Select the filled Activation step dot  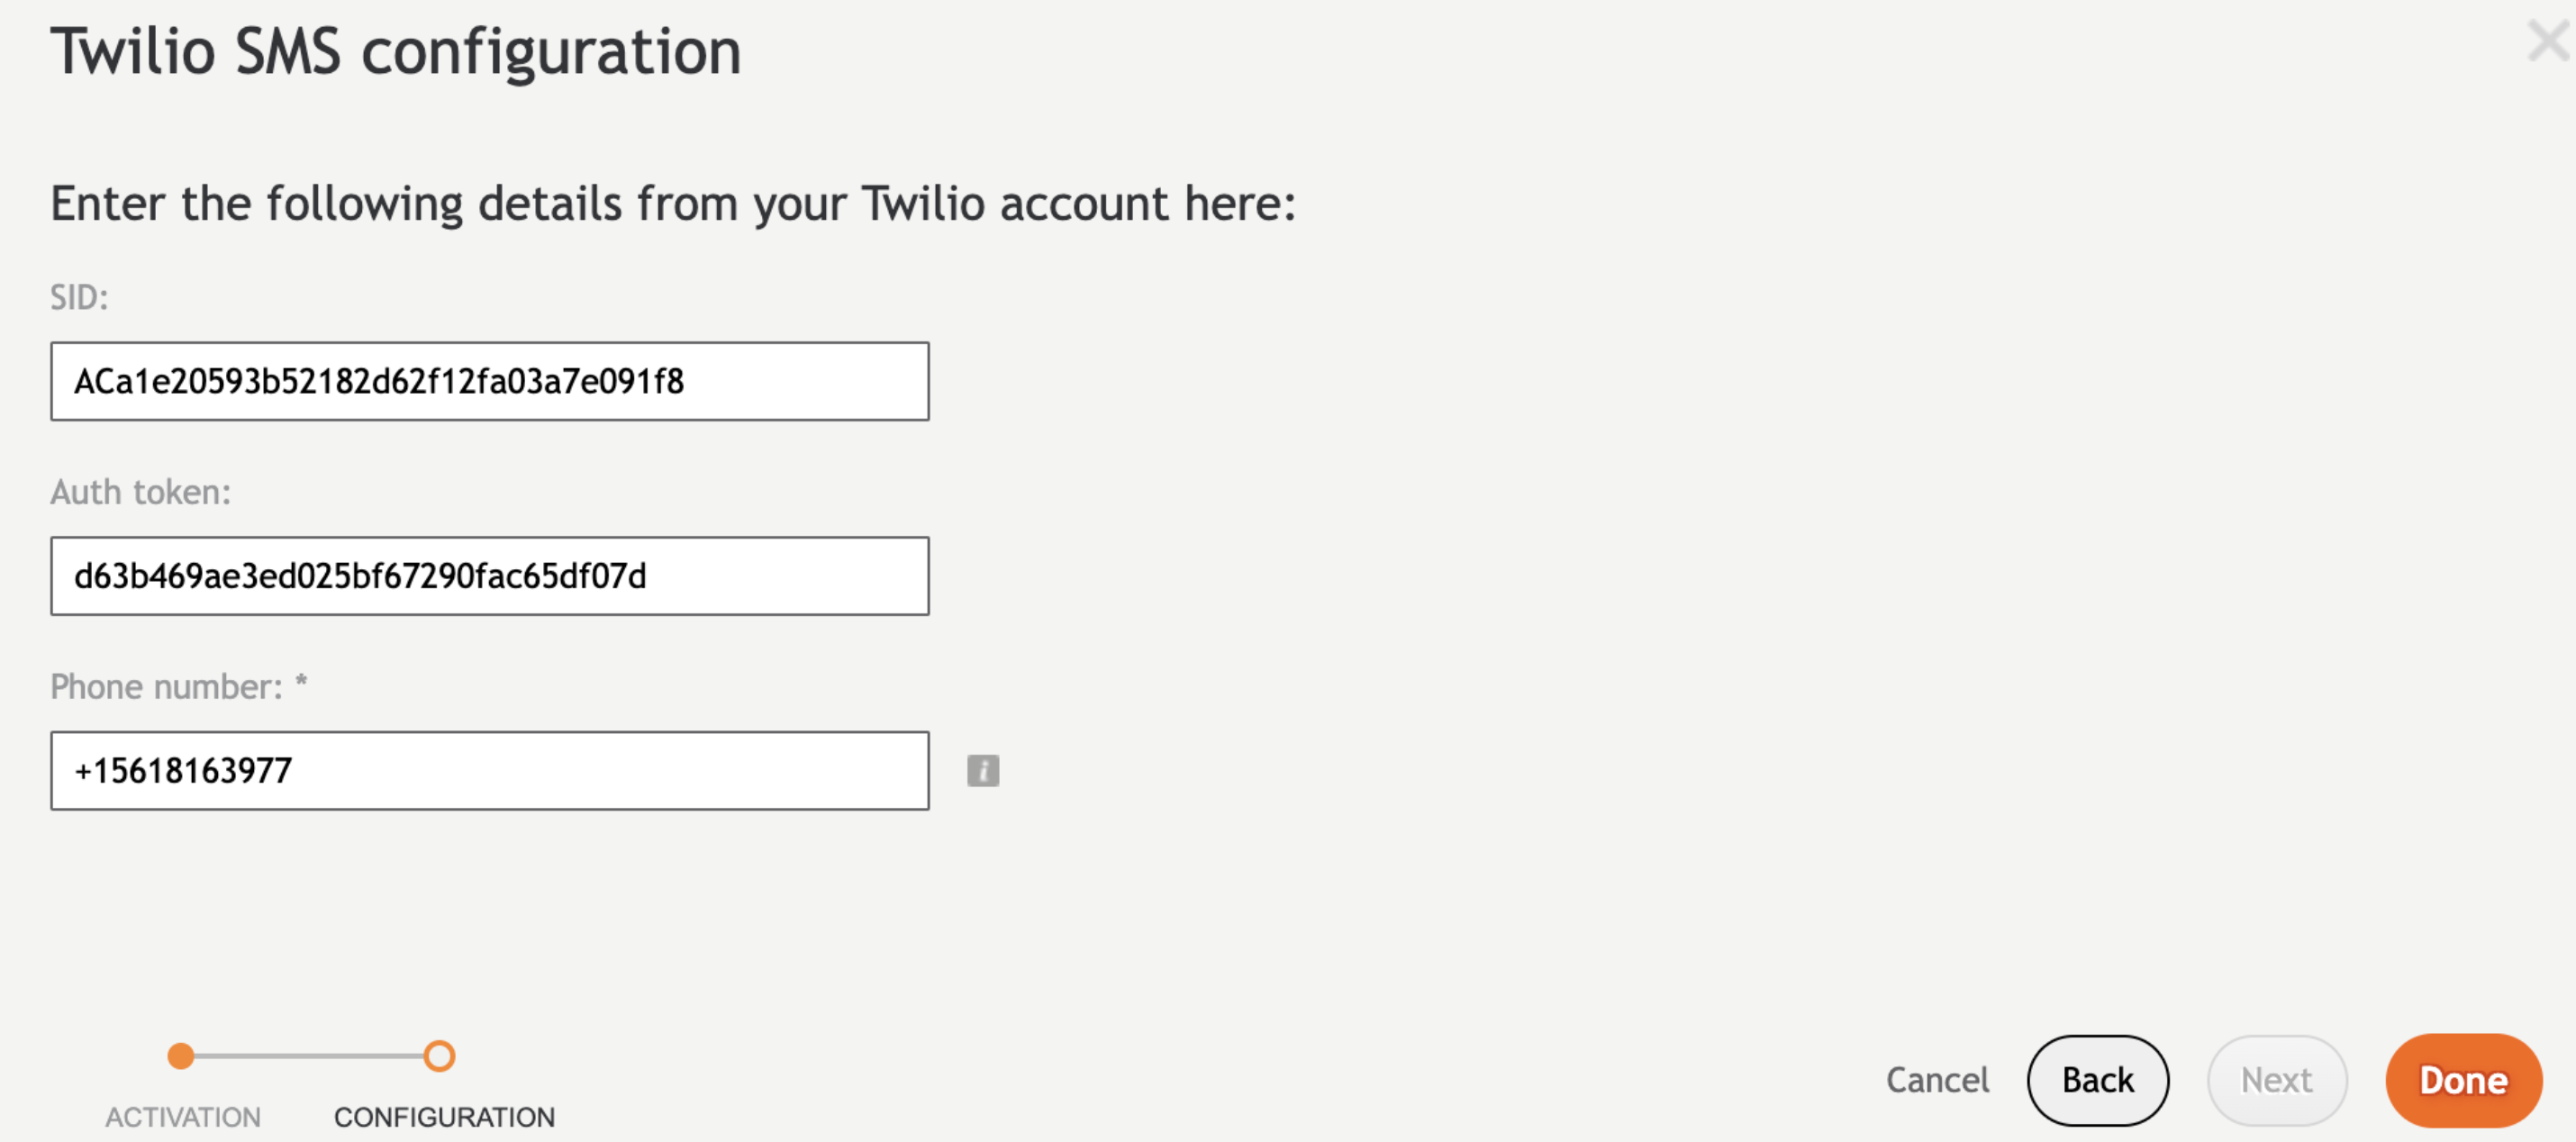click(x=181, y=1055)
